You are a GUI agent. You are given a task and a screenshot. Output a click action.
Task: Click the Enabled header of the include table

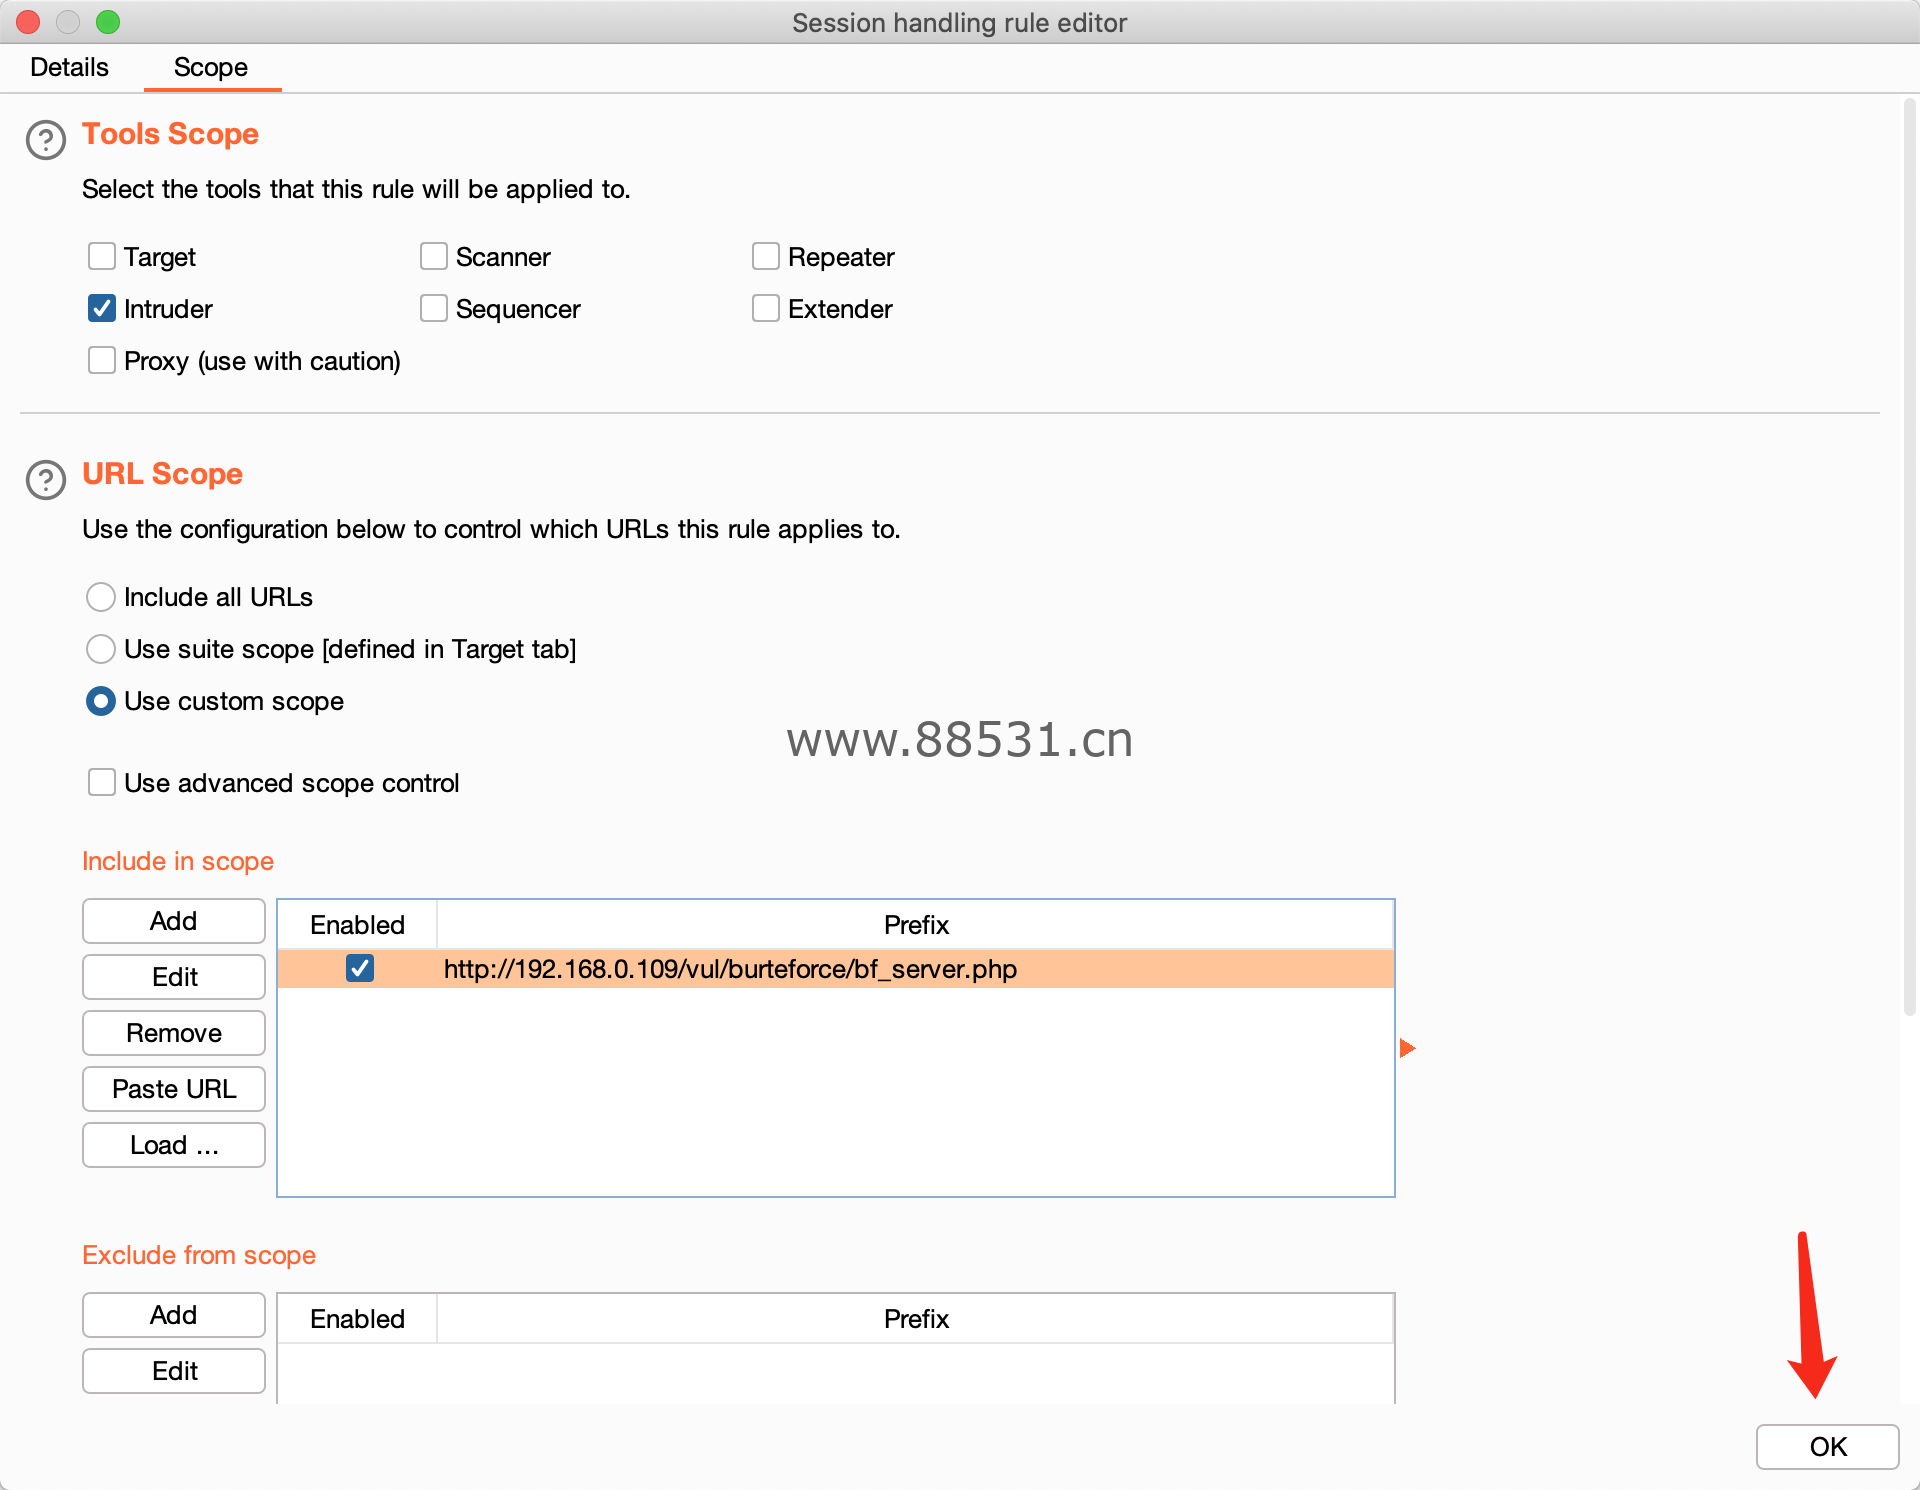[x=357, y=925]
